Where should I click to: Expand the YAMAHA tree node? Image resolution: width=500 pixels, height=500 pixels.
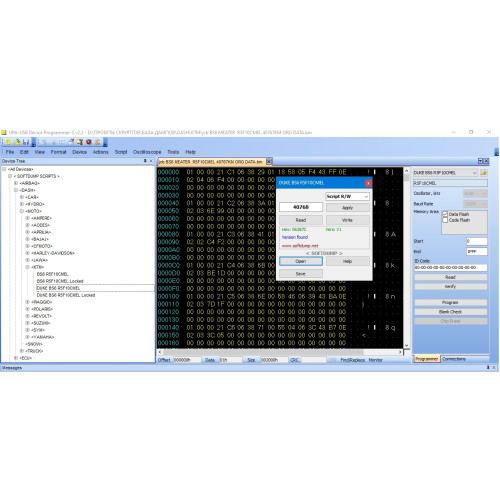pos(27,337)
